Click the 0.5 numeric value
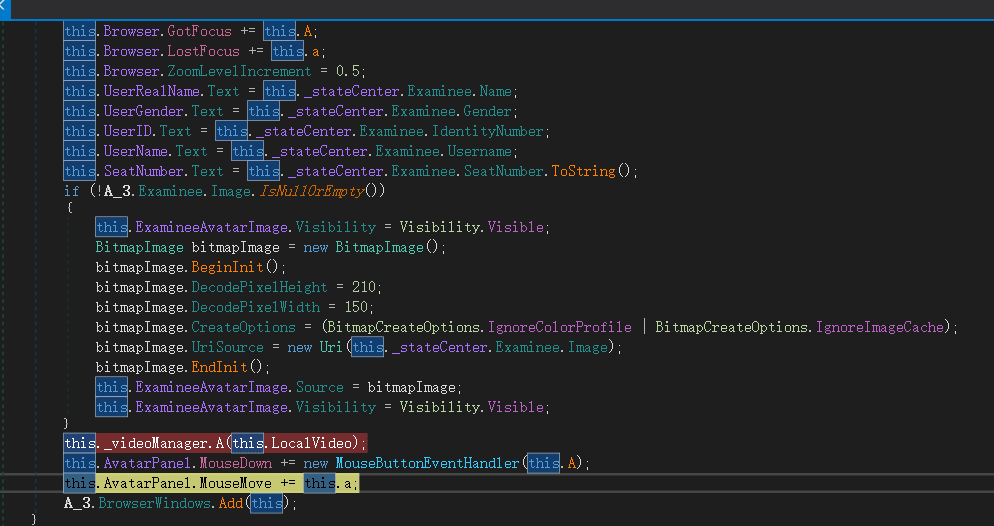This screenshot has width=994, height=526. coord(348,72)
